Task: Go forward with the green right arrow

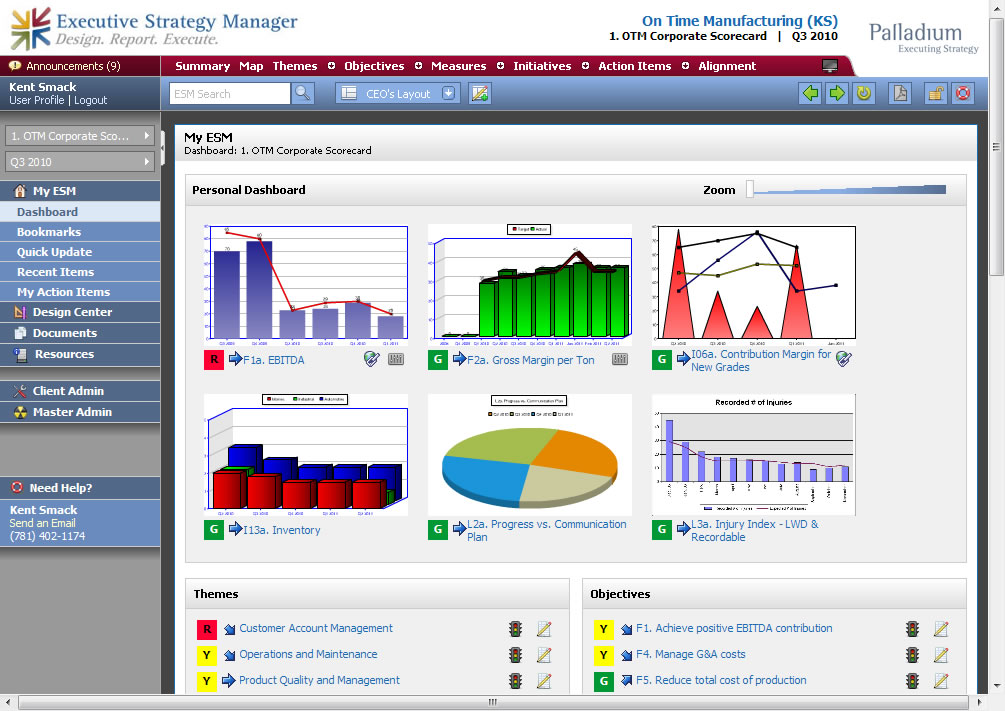Action: click(x=837, y=94)
